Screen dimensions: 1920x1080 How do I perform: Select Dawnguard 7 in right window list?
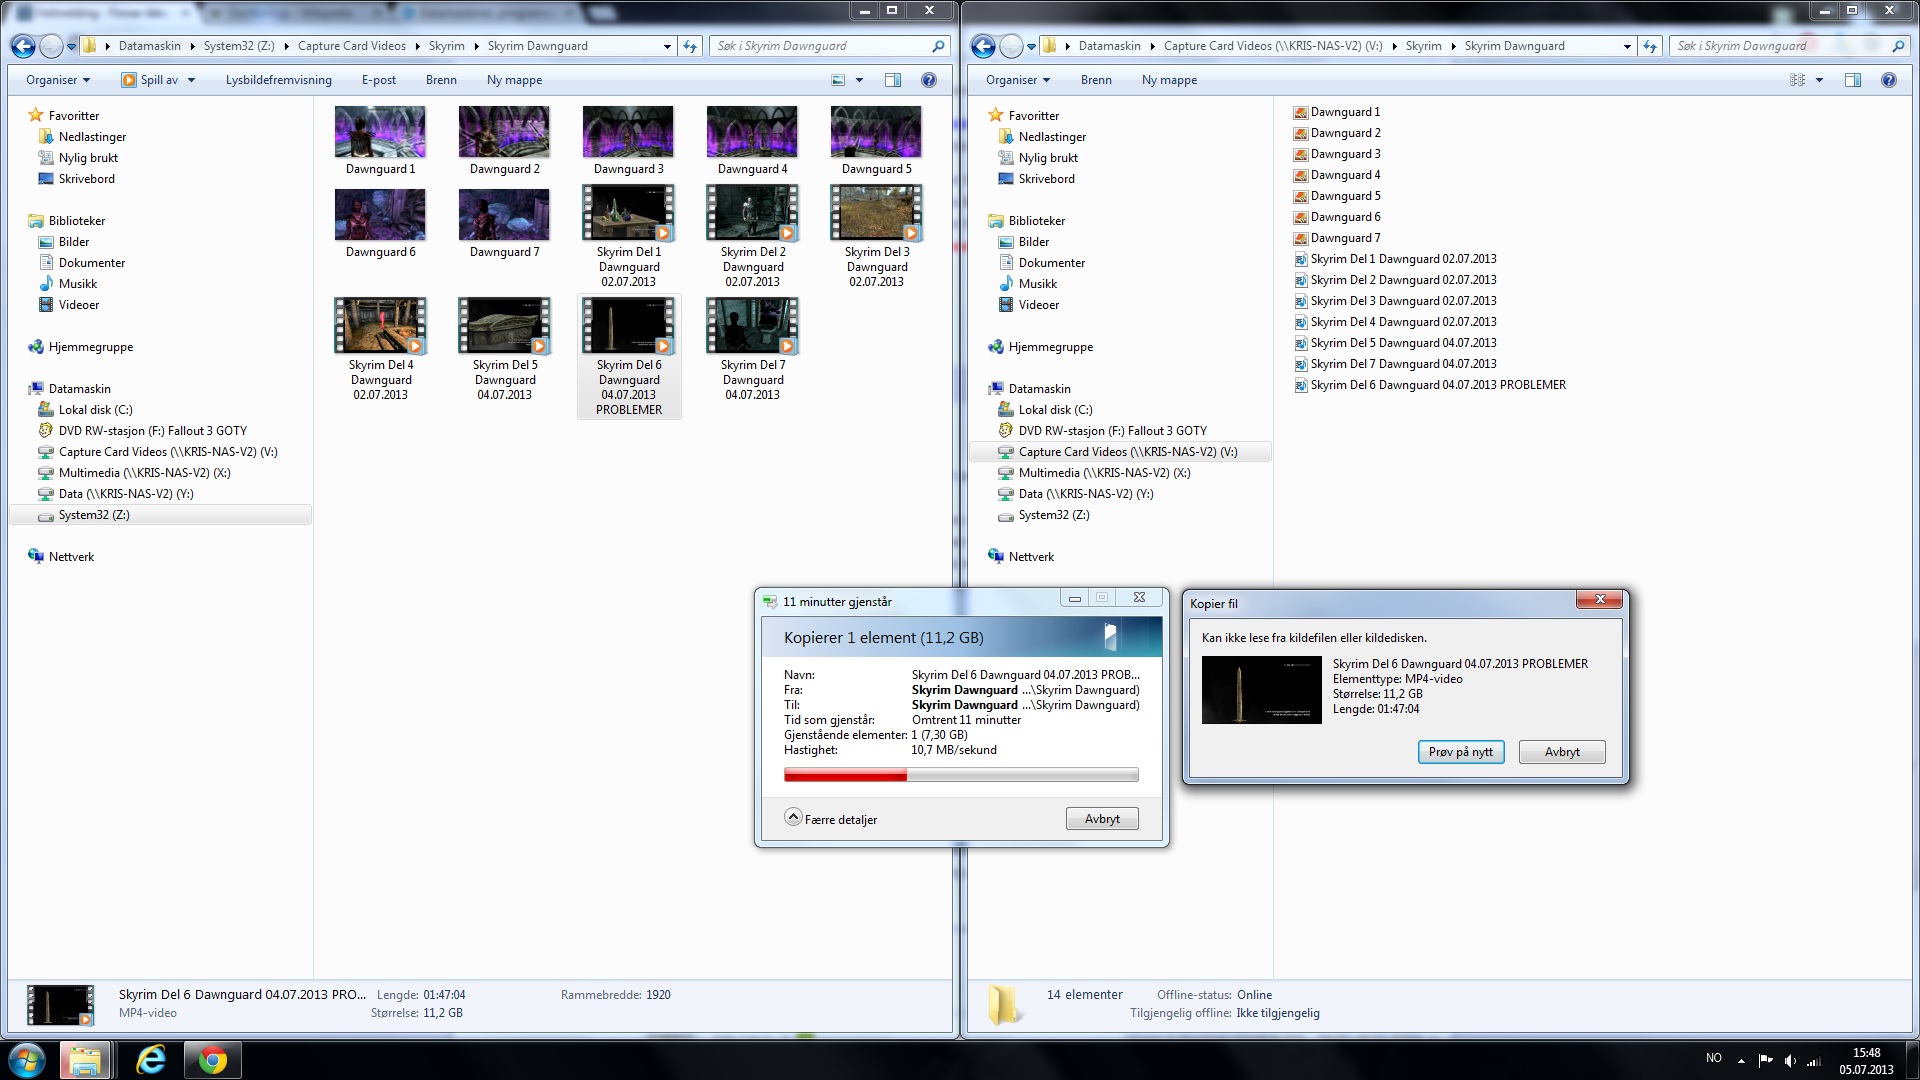(x=1336, y=238)
